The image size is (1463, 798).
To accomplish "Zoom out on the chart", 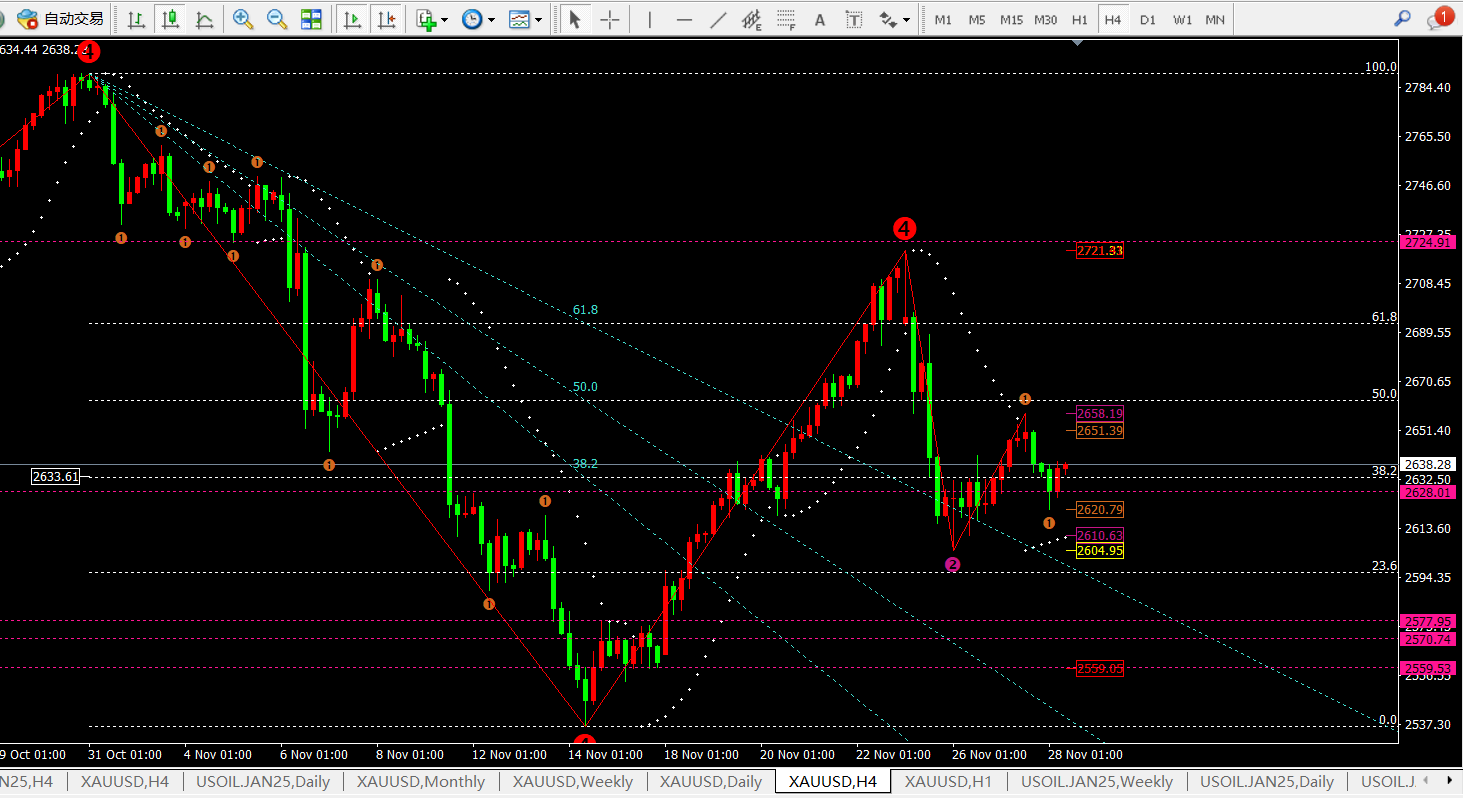I will coord(277,19).
